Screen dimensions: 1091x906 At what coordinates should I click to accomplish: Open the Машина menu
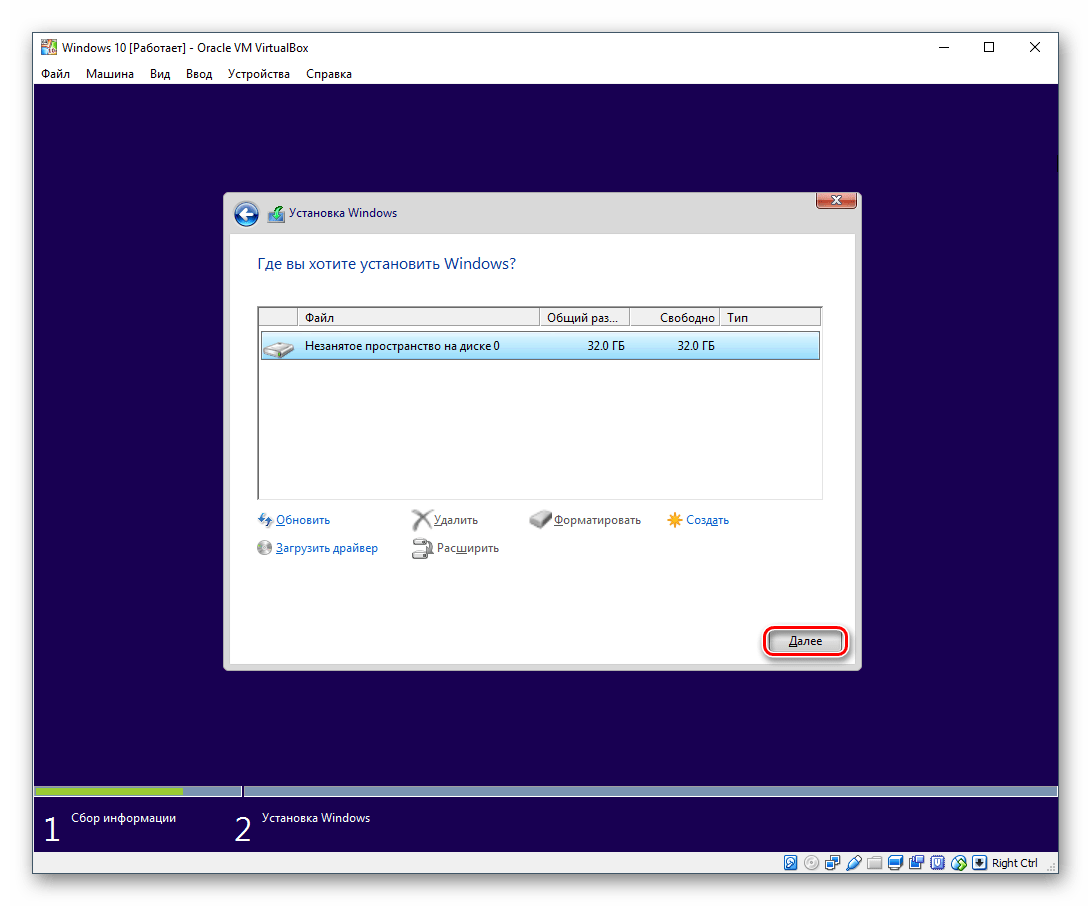pos(110,74)
